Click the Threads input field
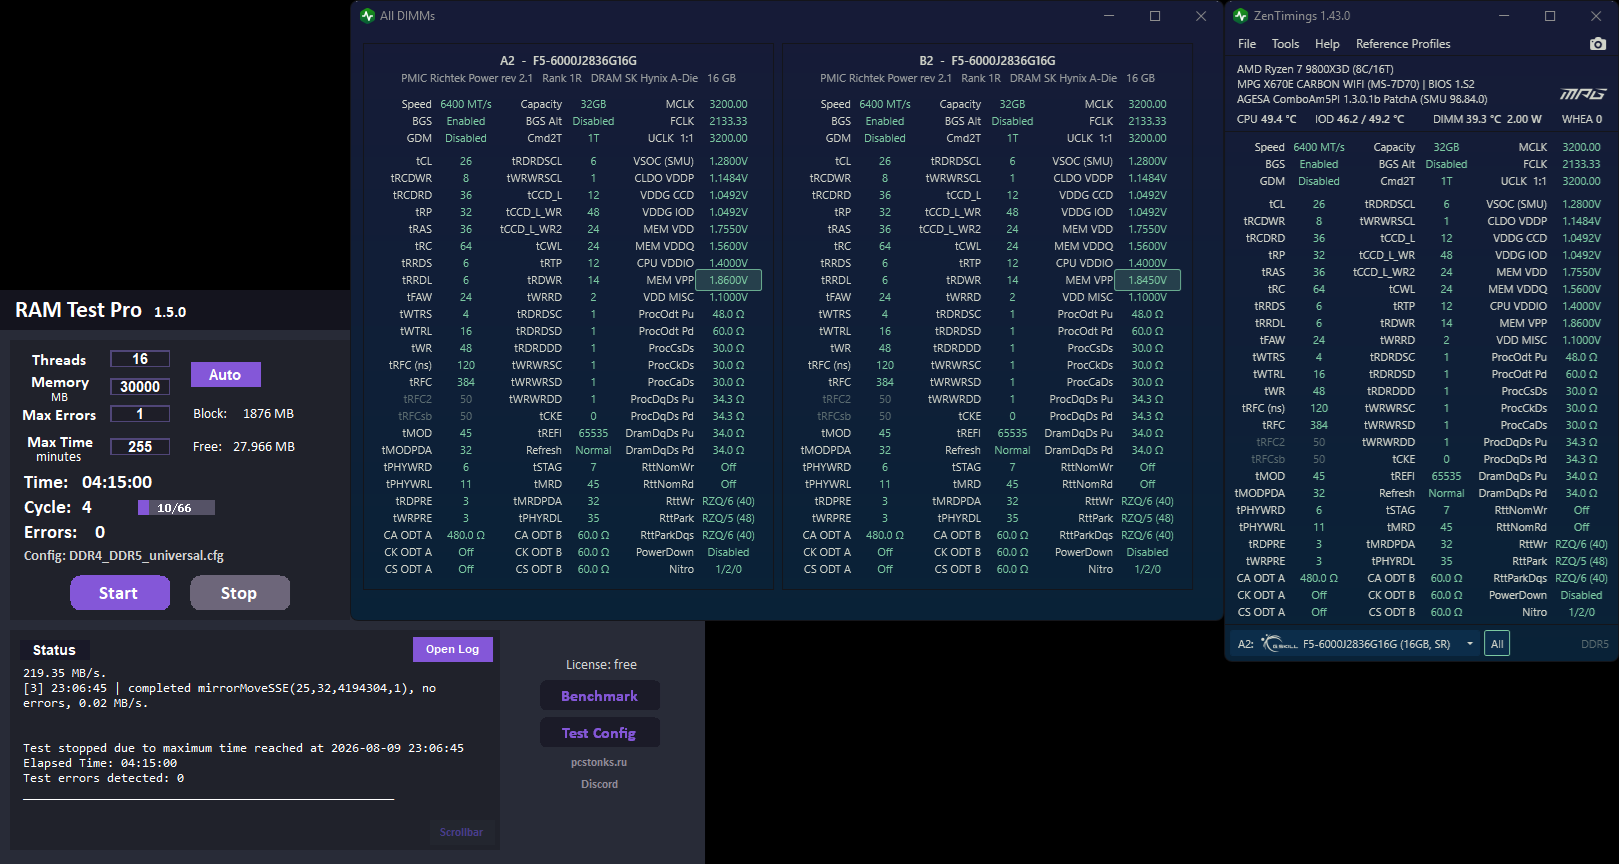 click(140, 359)
